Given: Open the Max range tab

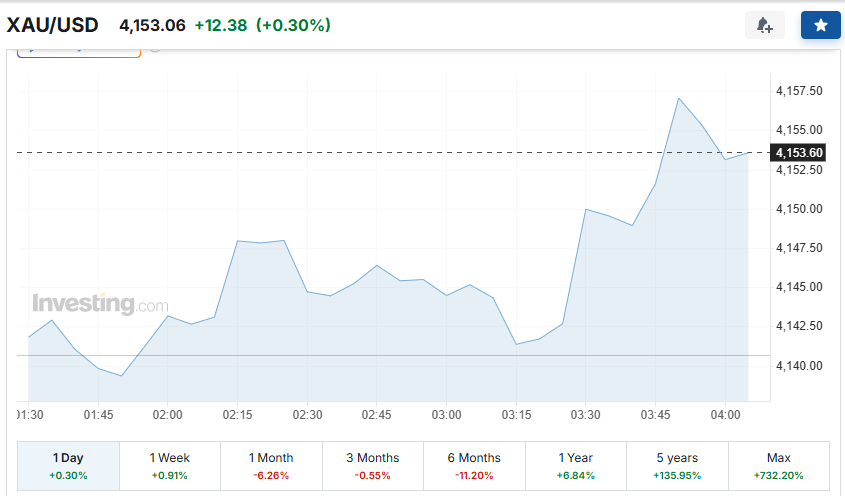Looking at the screenshot, I should (779, 466).
